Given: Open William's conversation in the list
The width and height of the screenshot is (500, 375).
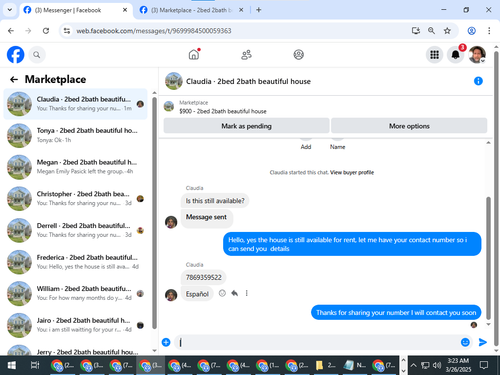Looking at the screenshot, I should (x=75, y=293).
